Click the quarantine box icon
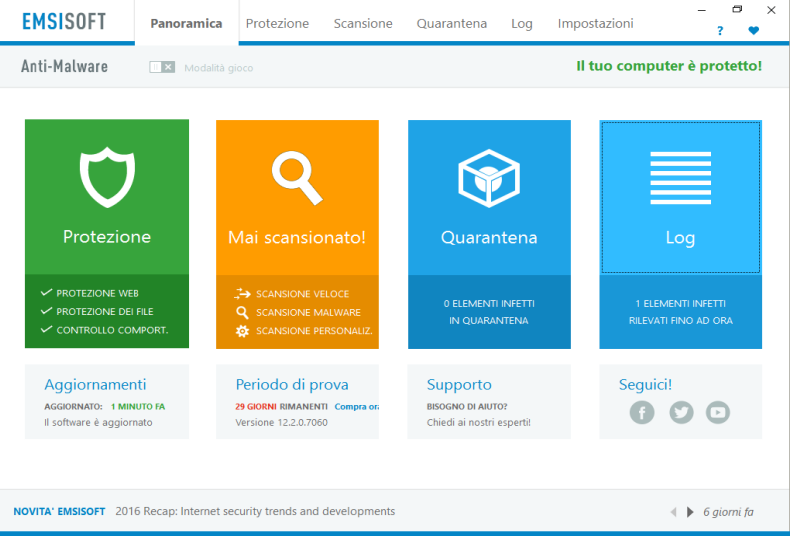 tap(489, 178)
